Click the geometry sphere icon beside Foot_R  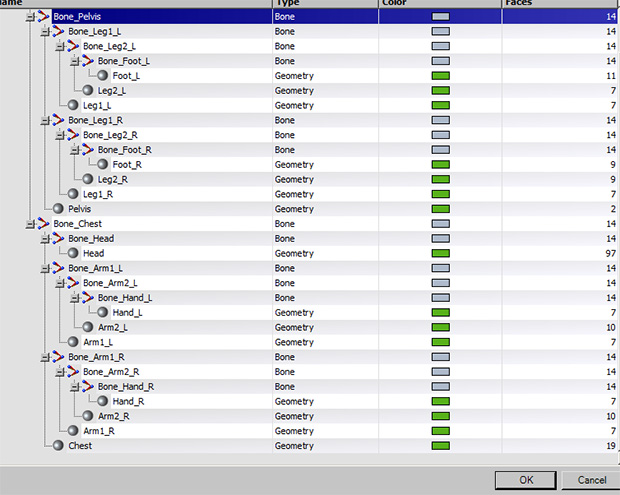[103, 164]
